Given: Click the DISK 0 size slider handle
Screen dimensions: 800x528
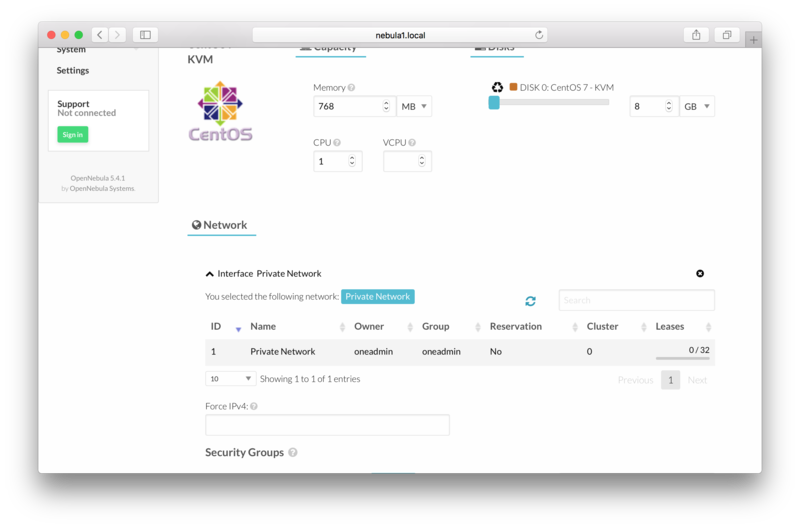Looking at the screenshot, I should [x=494, y=102].
